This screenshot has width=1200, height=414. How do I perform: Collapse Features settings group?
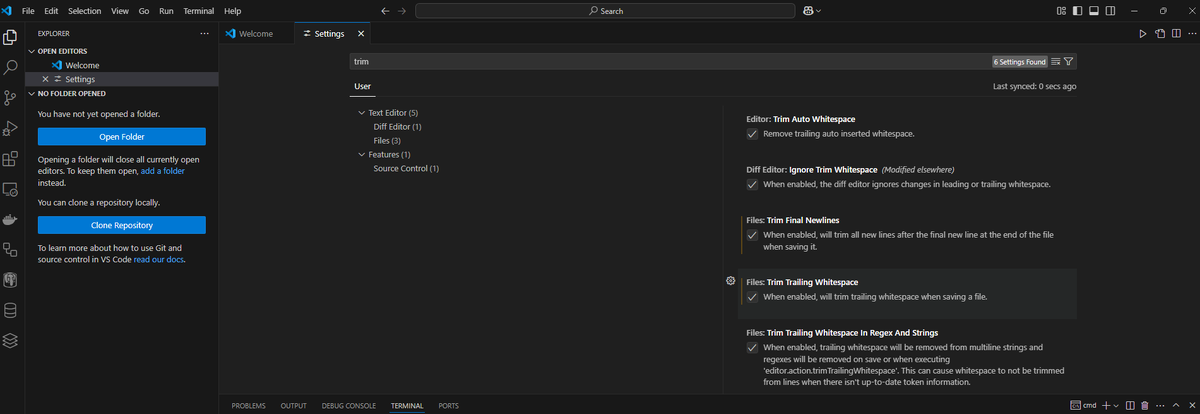point(362,155)
